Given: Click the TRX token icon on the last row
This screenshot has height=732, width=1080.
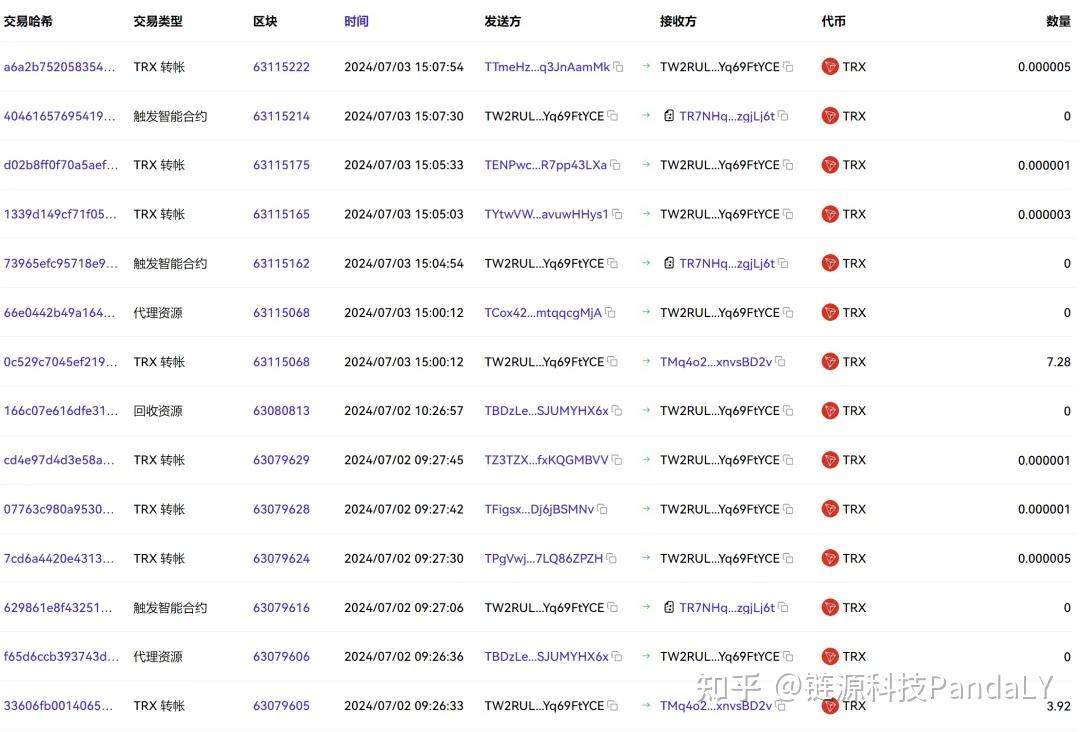Looking at the screenshot, I should pyautogui.click(x=829, y=705).
